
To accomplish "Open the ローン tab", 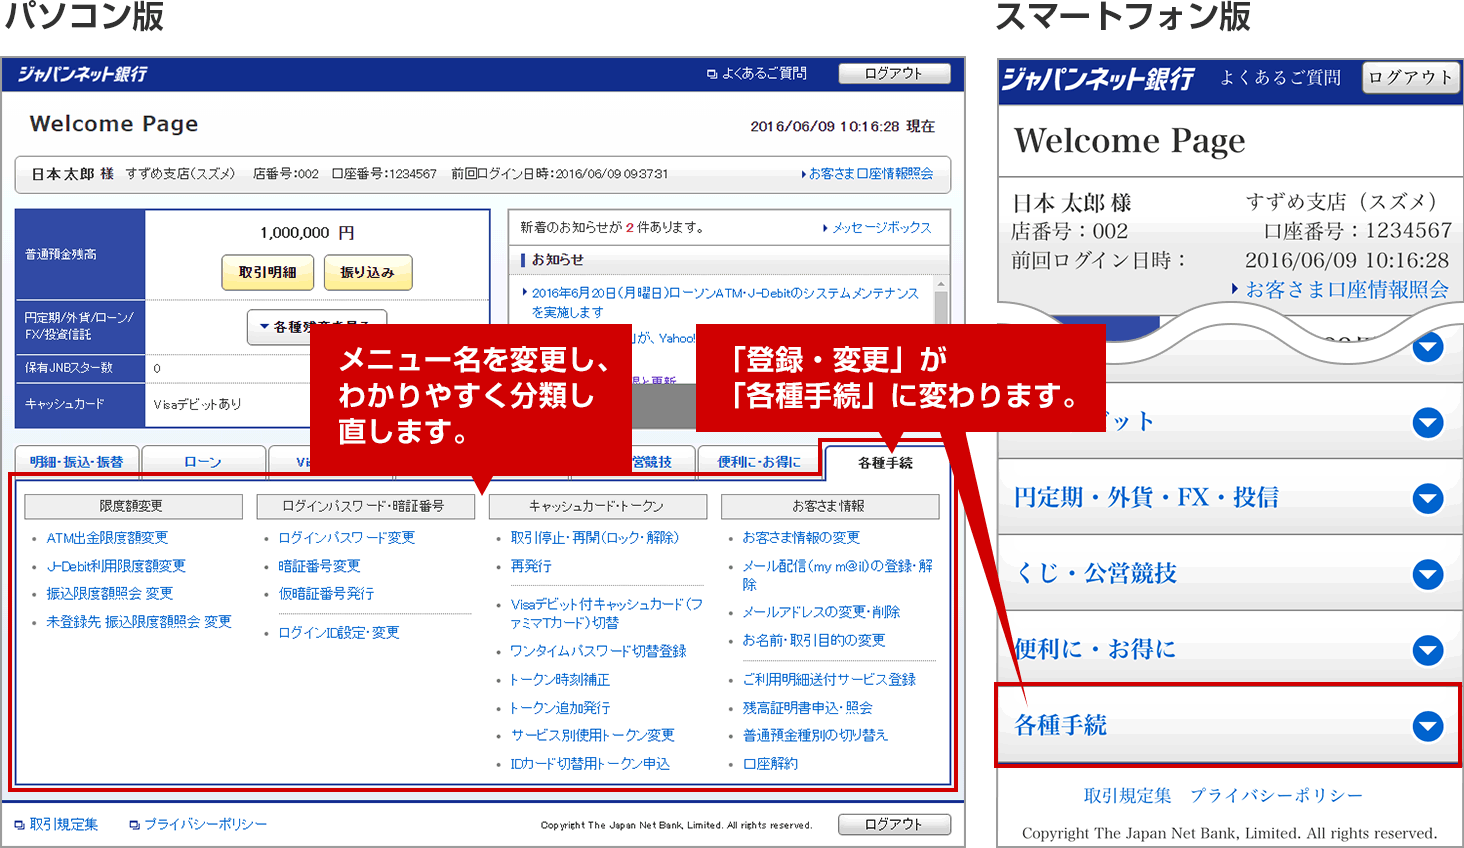I will click(x=203, y=462).
